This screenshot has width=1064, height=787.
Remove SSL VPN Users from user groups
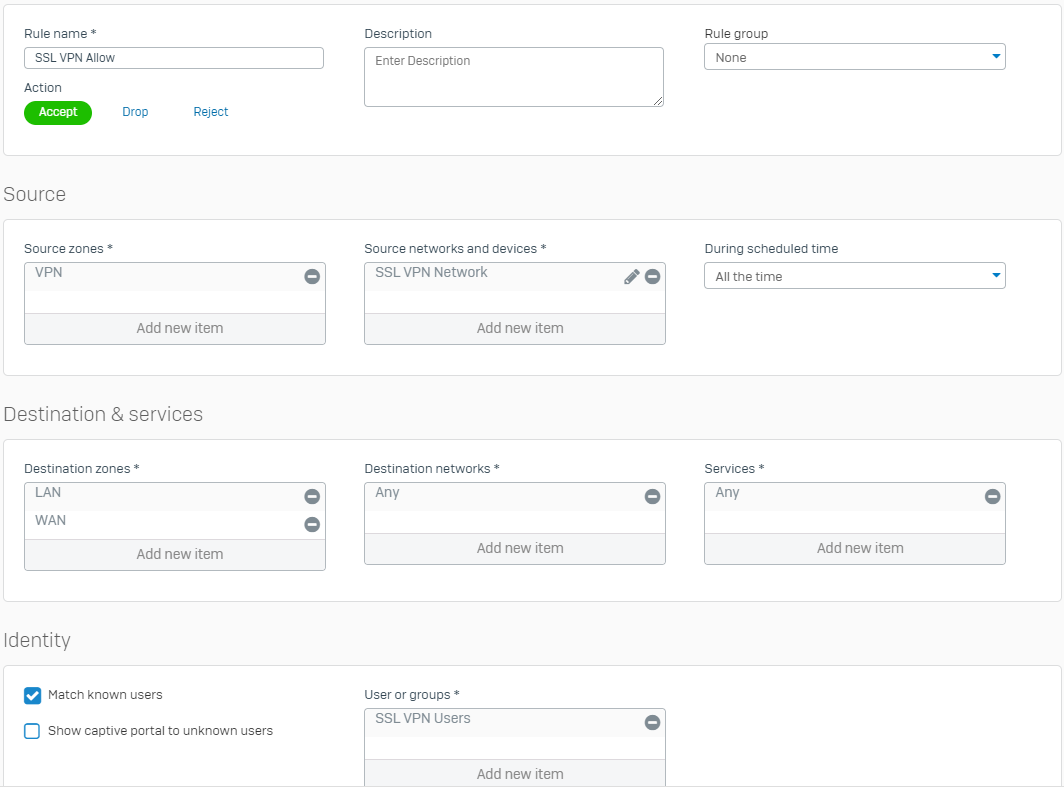[x=652, y=722]
